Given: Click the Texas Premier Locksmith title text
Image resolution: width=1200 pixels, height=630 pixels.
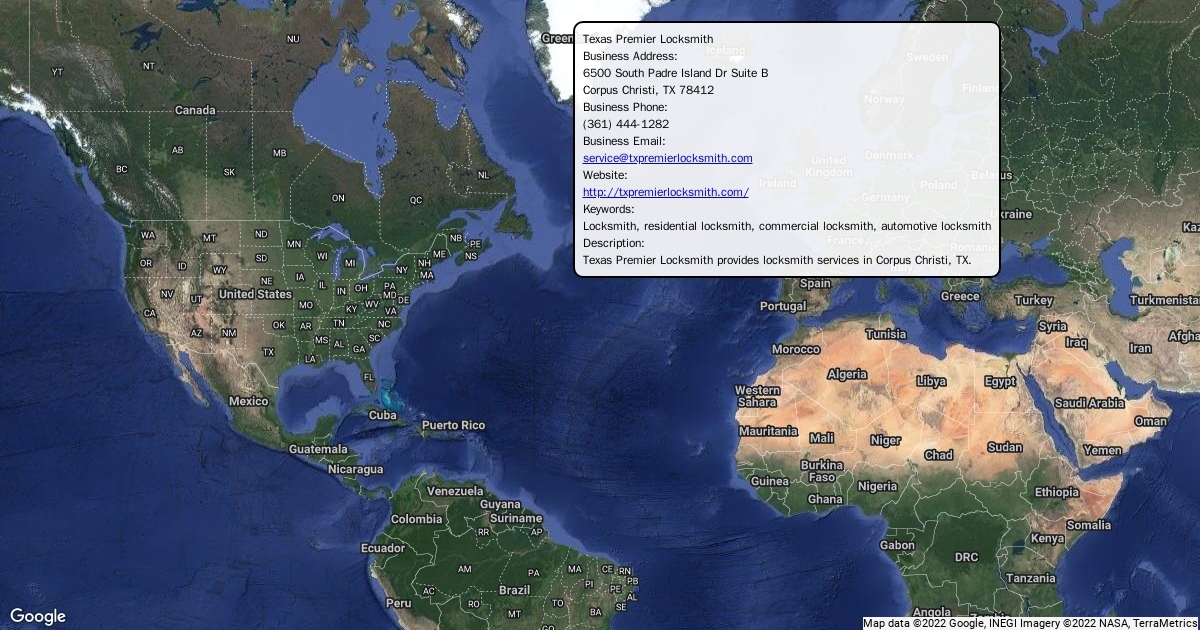Looking at the screenshot, I should tap(648, 39).
